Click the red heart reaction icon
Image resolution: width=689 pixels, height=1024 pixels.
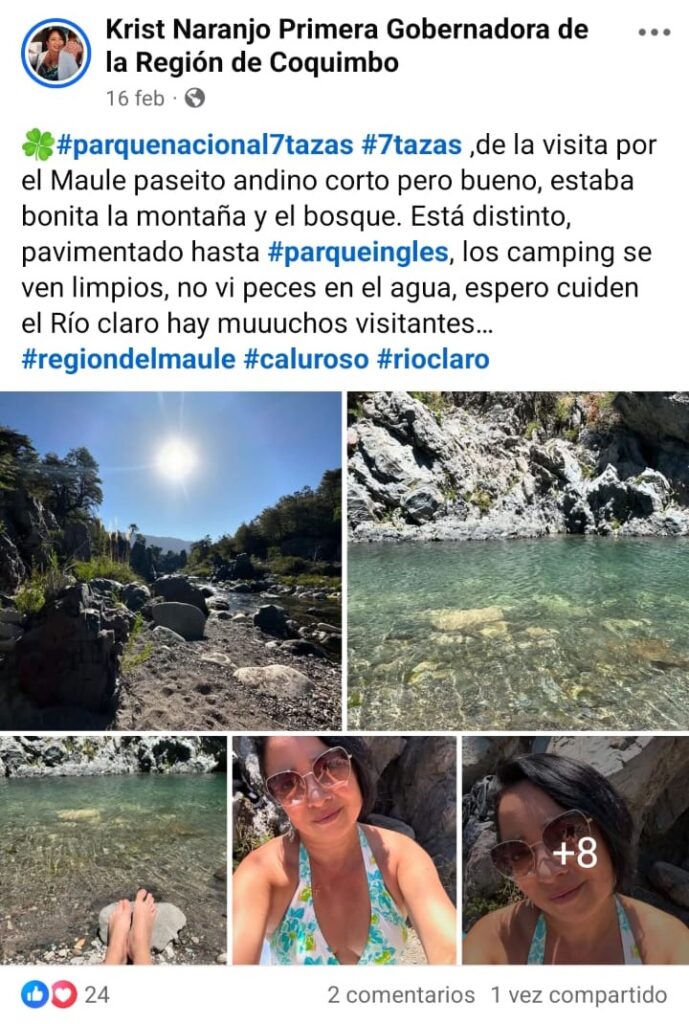tap(62, 995)
